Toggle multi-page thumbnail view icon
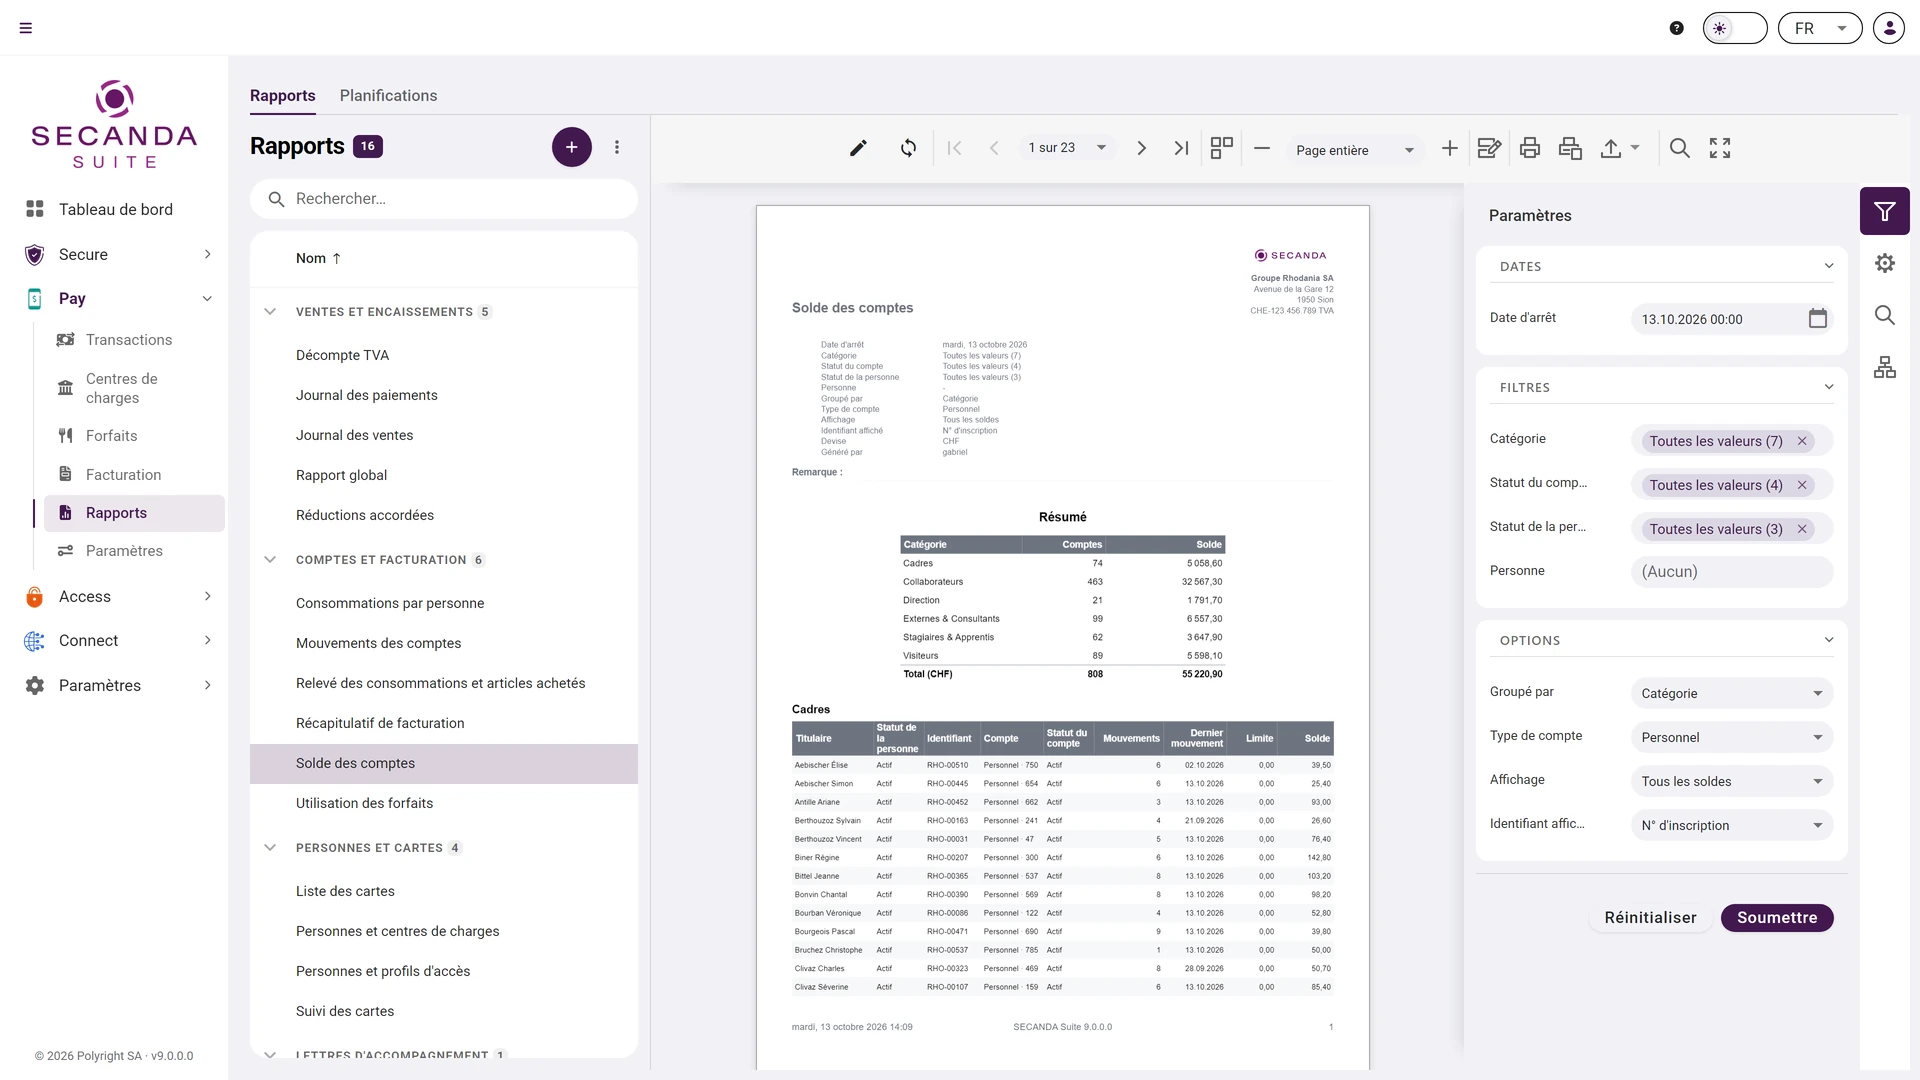This screenshot has height=1080, width=1920. pos(1221,148)
